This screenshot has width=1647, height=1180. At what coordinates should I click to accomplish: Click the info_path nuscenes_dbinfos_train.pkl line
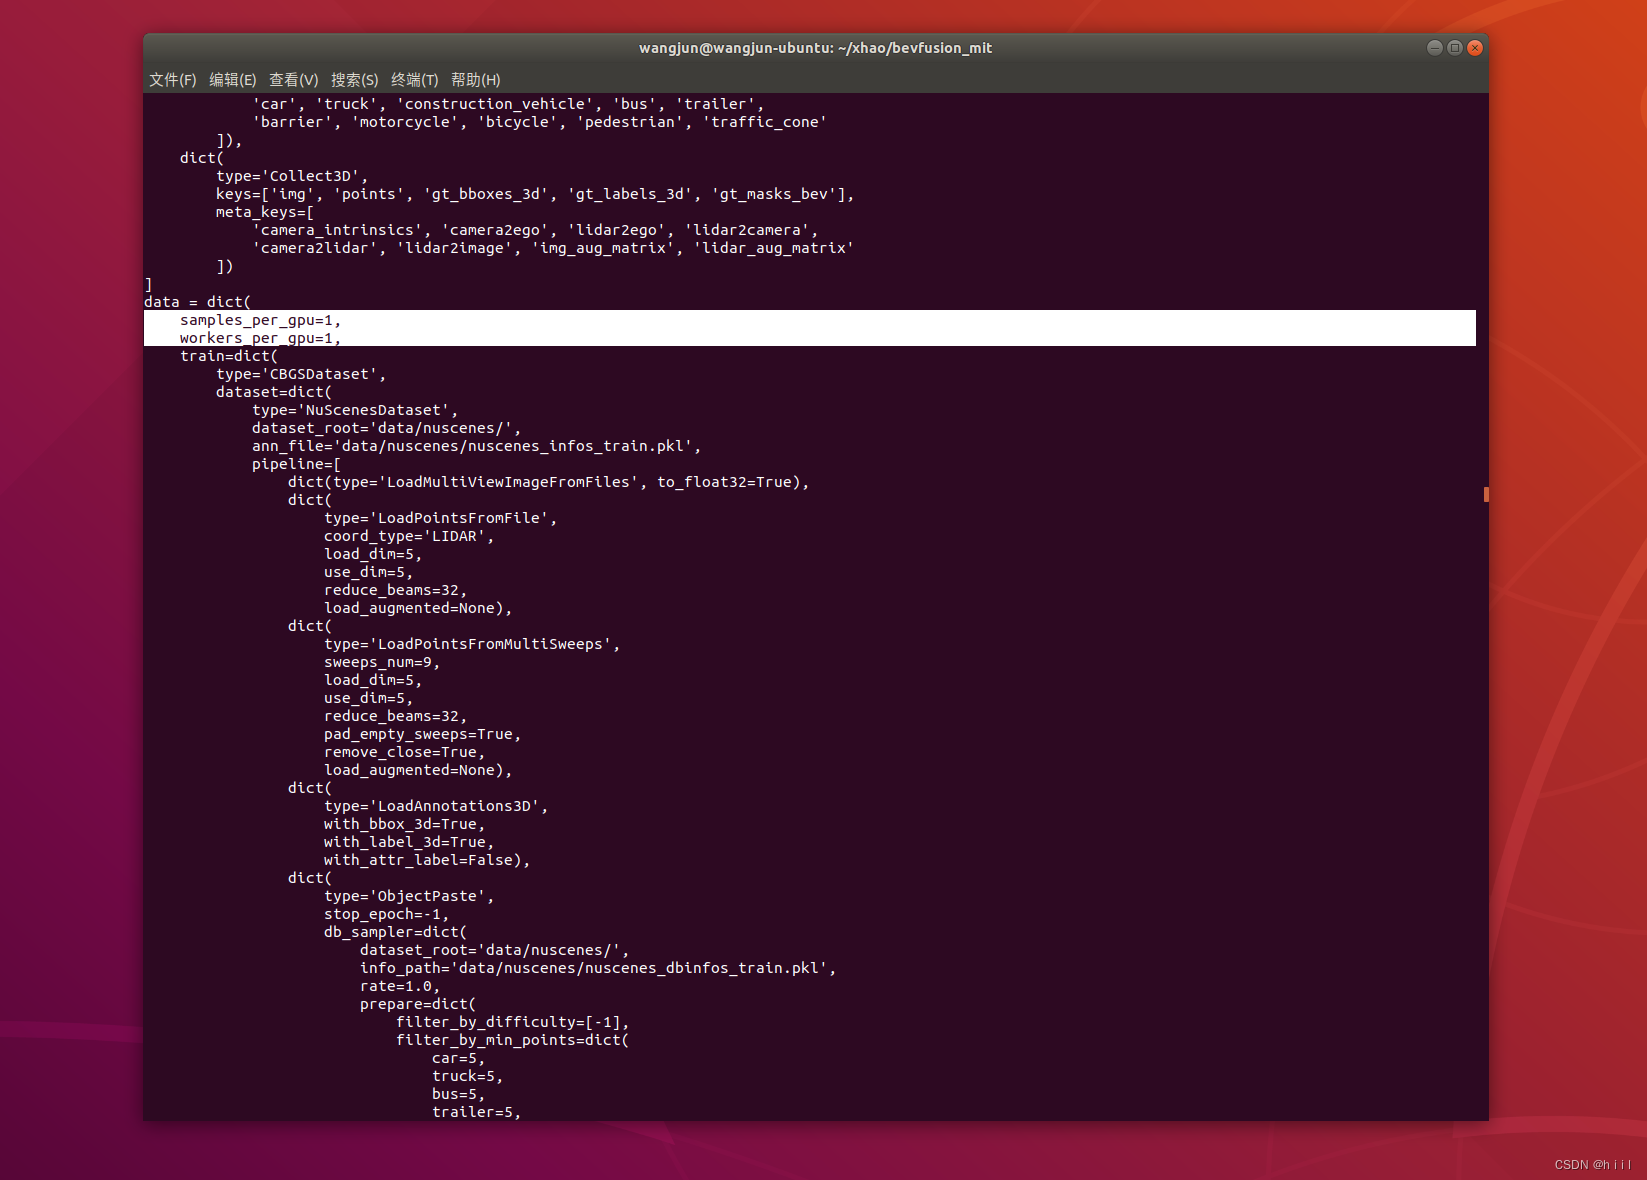point(598,968)
